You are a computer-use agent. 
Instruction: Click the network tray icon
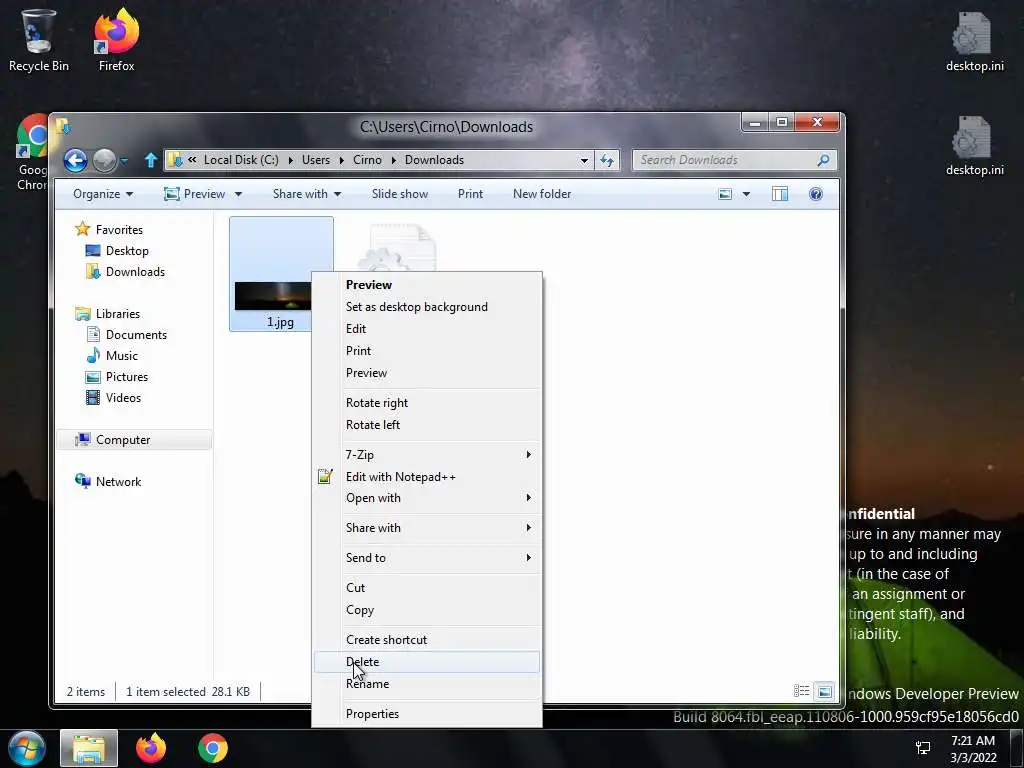coord(923,748)
